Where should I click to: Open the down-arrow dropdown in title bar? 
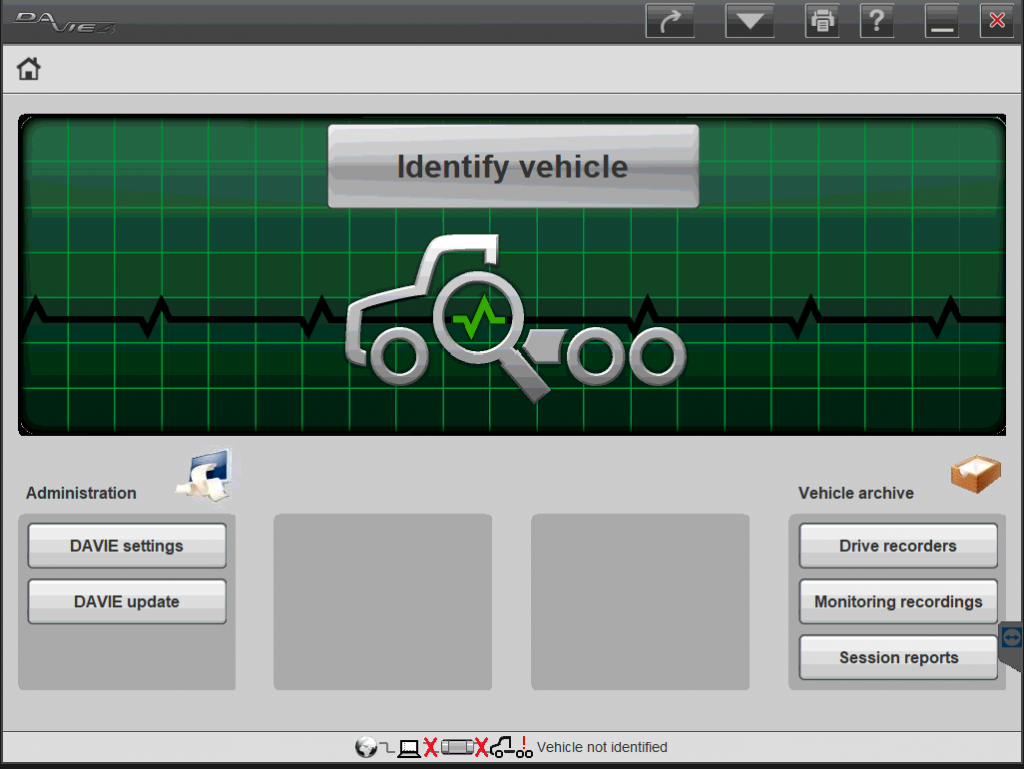[x=749, y=20]
